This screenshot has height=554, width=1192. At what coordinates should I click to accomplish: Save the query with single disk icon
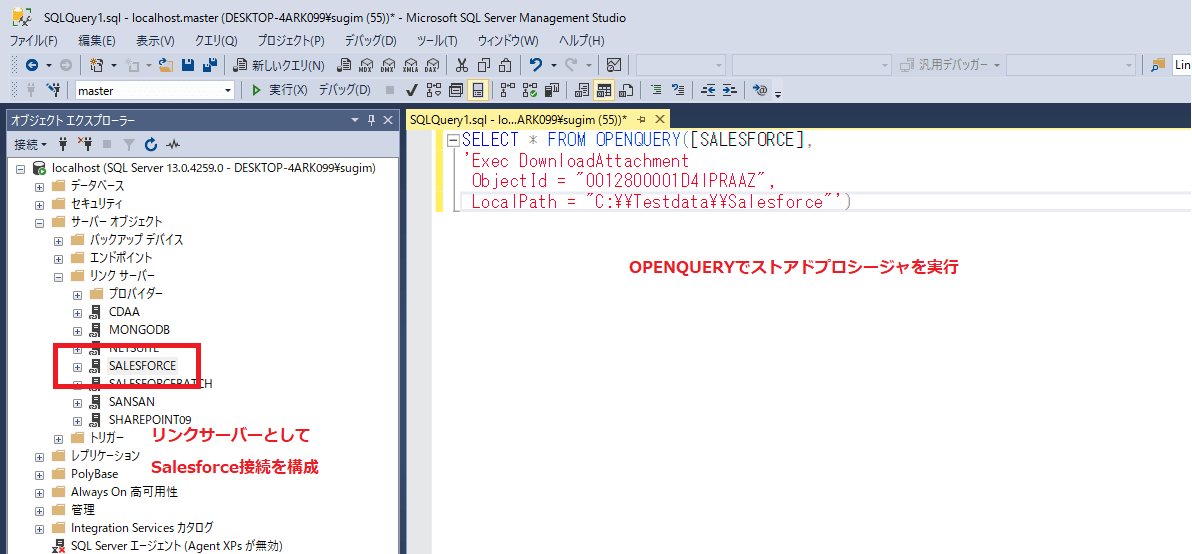(x=188, y=65)
